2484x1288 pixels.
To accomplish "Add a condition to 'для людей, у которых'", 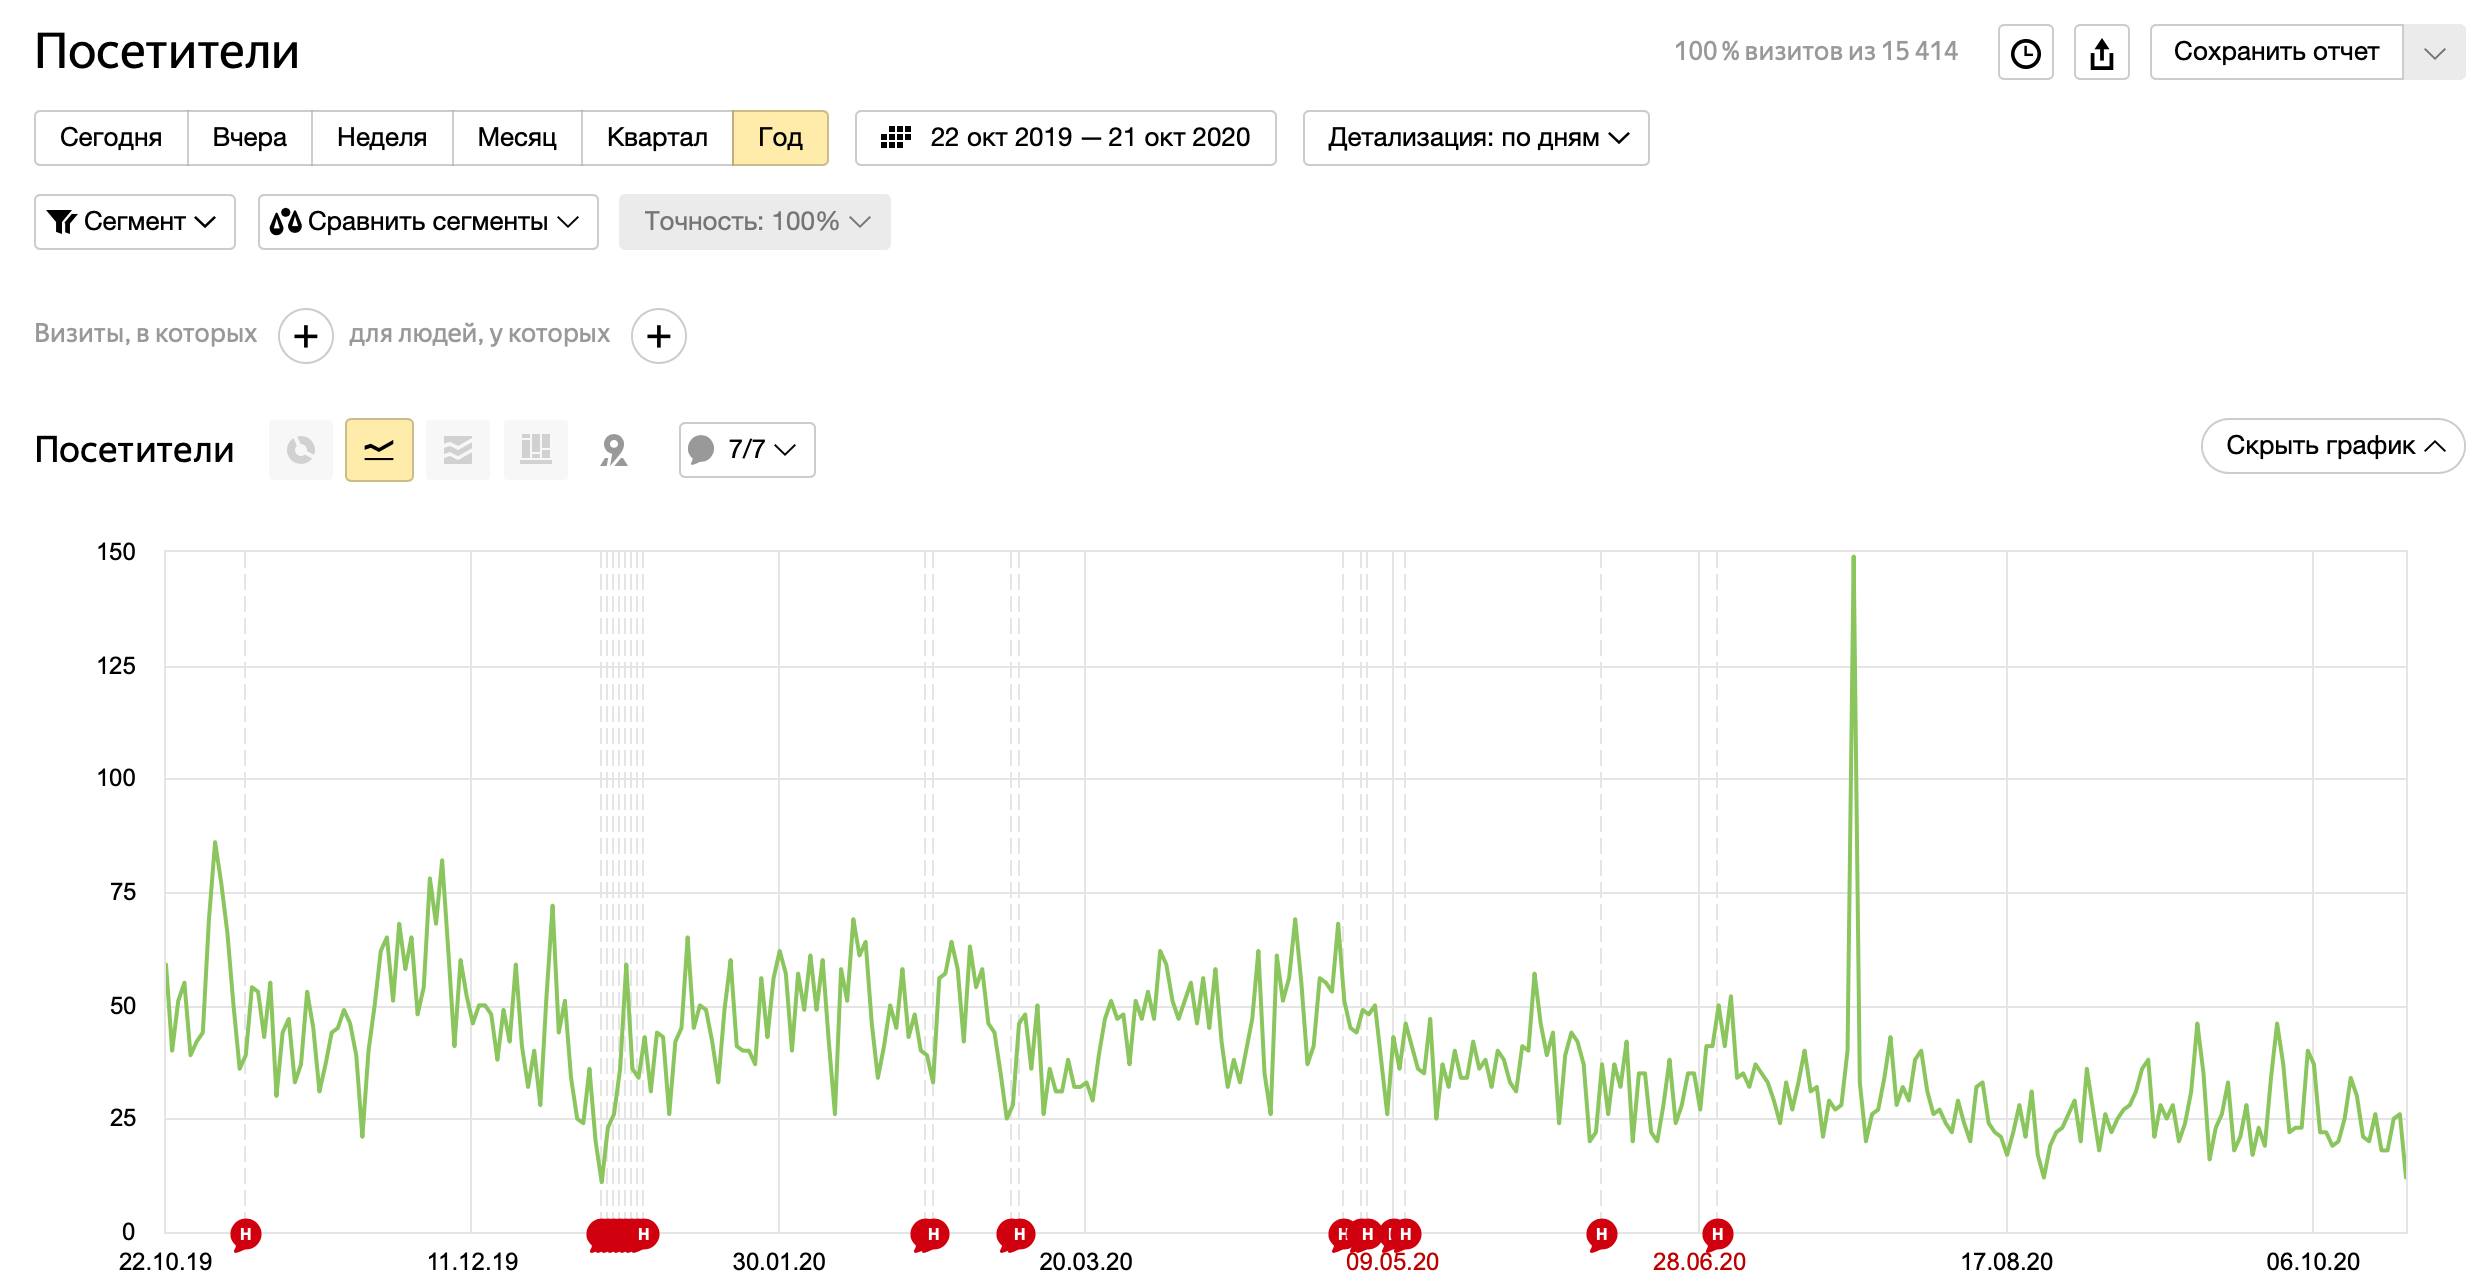I will (658, 336).
